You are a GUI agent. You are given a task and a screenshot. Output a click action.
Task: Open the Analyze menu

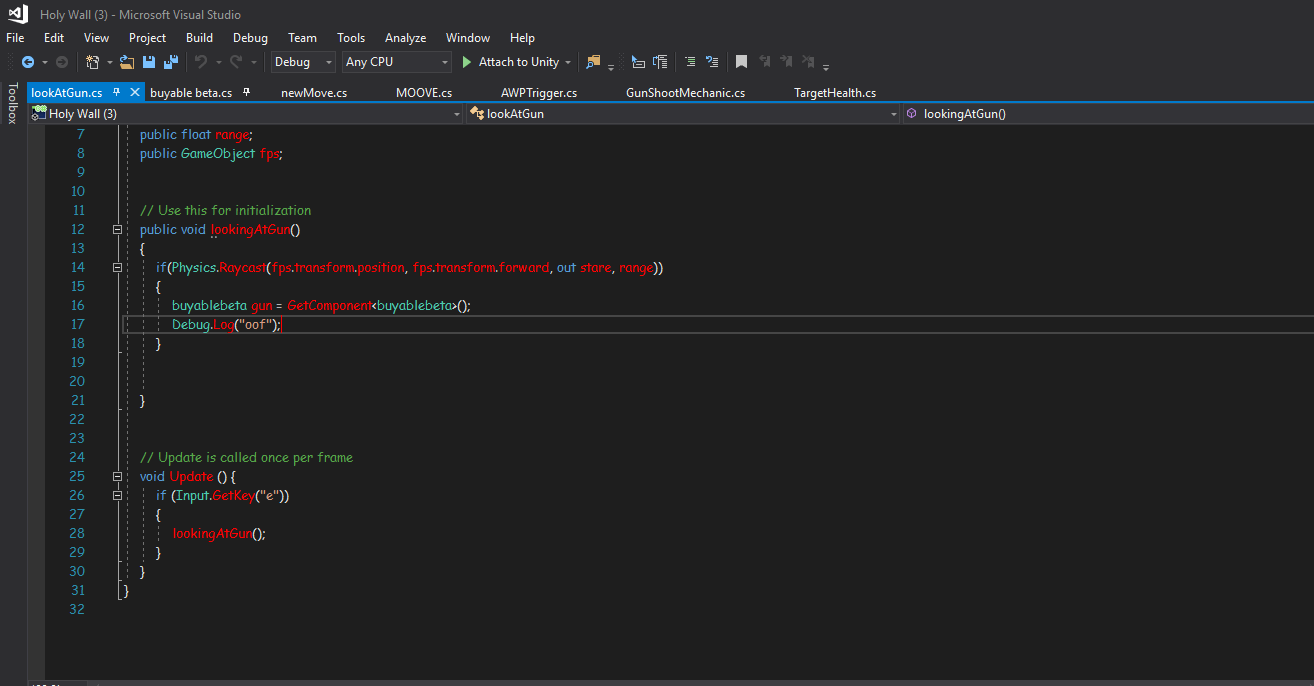pos(405,38)
